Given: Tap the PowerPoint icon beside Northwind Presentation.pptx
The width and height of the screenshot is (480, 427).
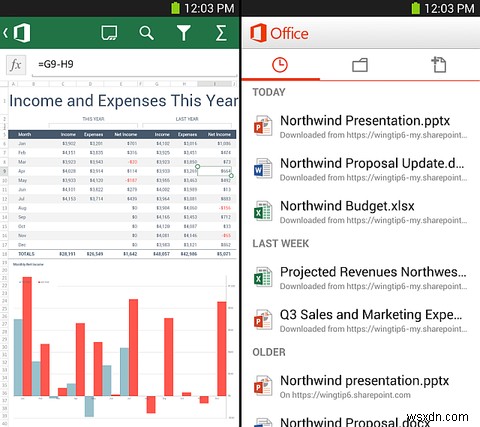Looking at the screenshot, I should pyautogui.click(x=263, y=126).
